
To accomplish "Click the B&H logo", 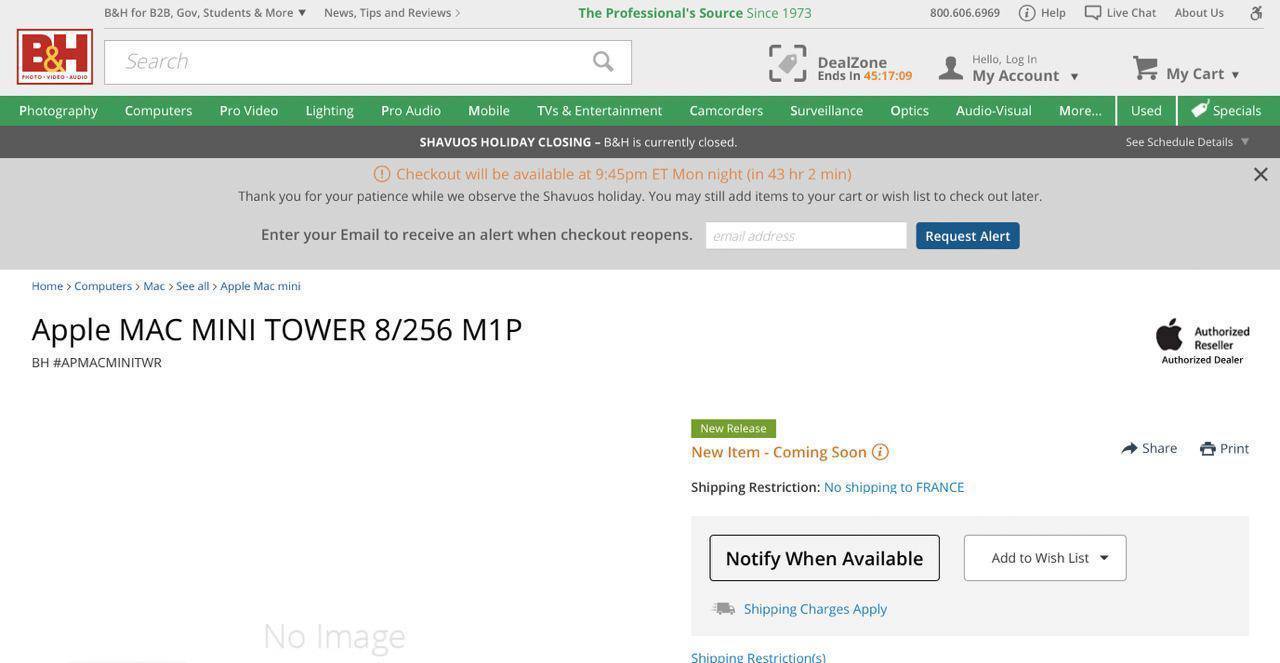I will [x=55, y=57].
